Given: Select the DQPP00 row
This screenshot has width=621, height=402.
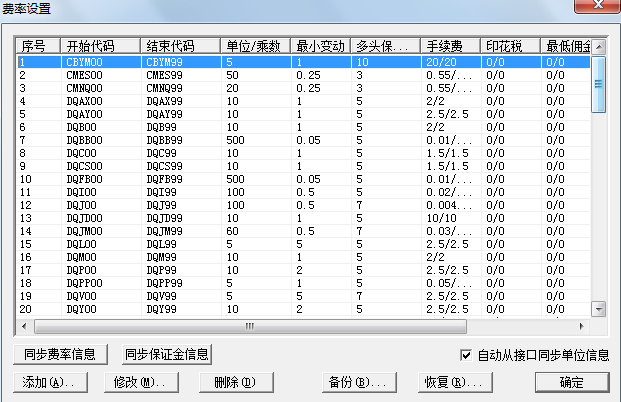Looking at the screenshot, I should click(x=303, y=283).
